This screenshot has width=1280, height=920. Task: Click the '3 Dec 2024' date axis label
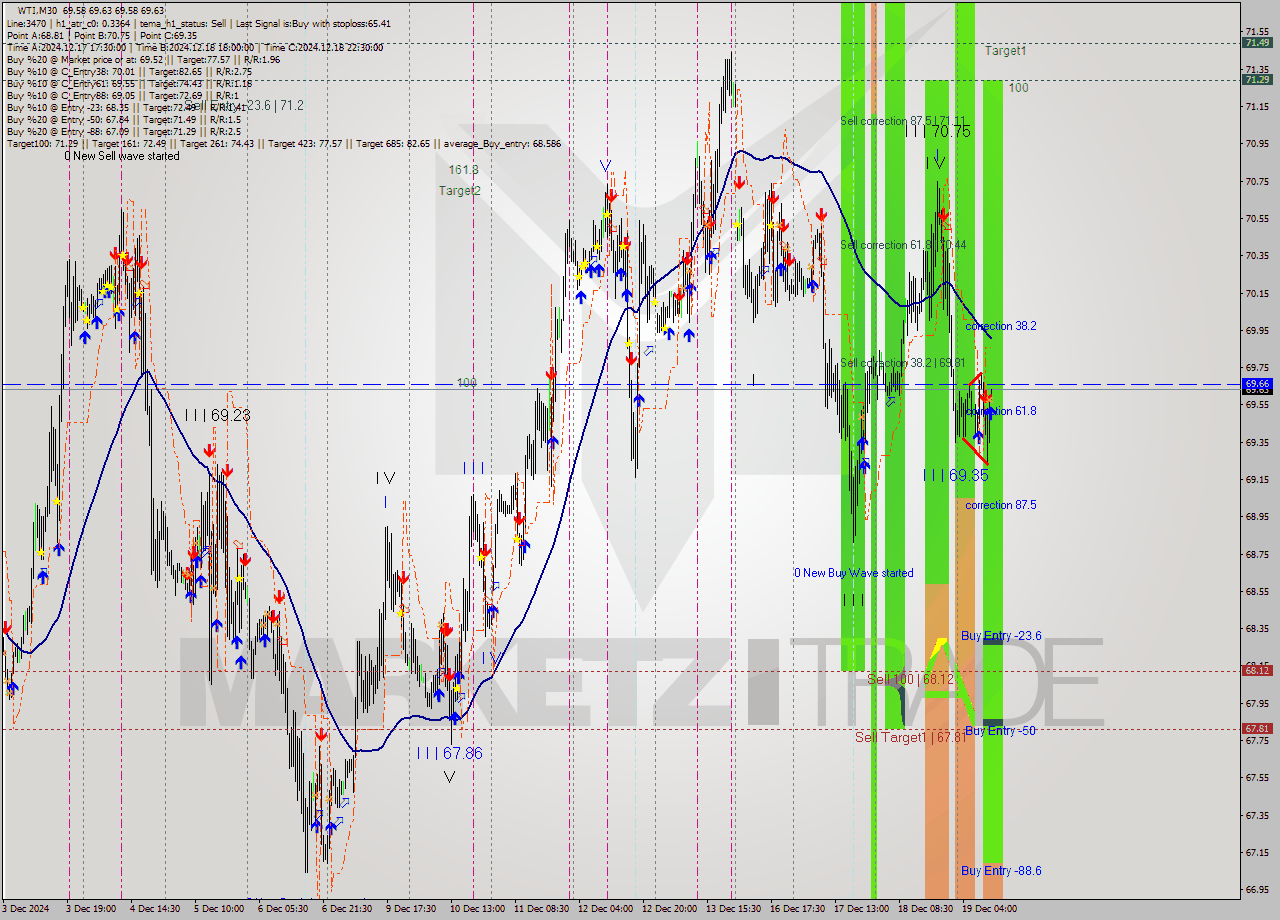click(x=25, y=909)
